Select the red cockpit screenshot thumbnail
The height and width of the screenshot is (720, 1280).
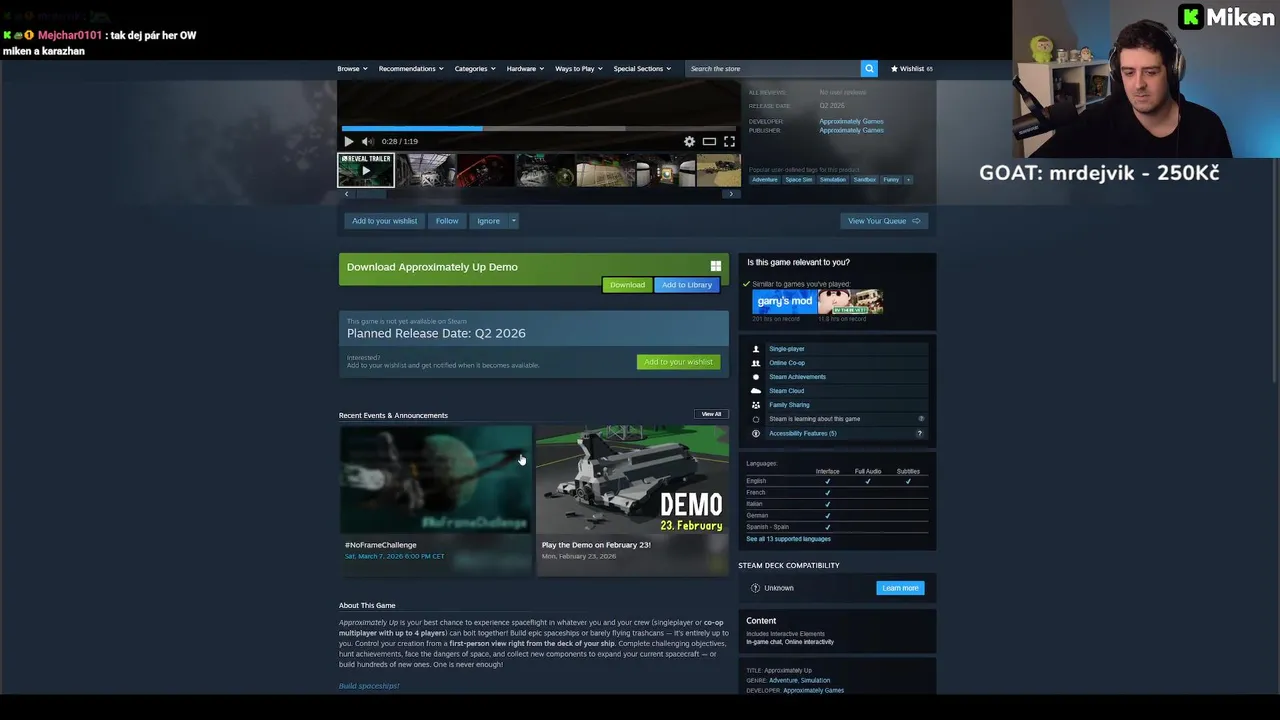click(485, 171)
